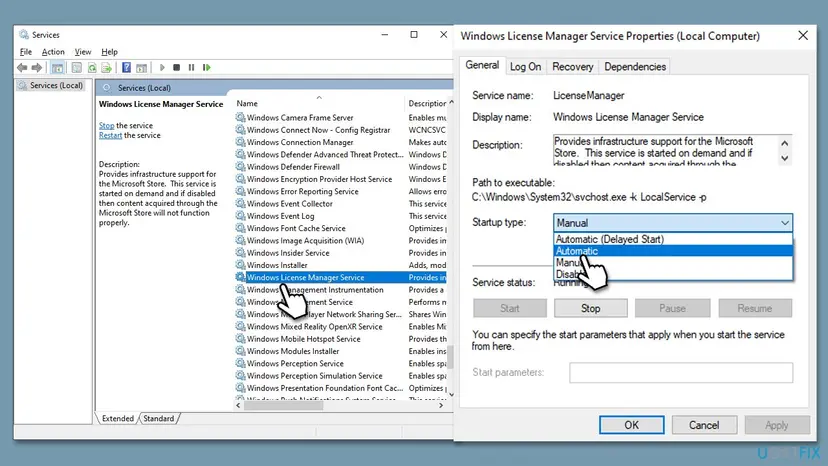
Task: Click the Cancel button
Action: pyautogui.click(x=704, y=425)
